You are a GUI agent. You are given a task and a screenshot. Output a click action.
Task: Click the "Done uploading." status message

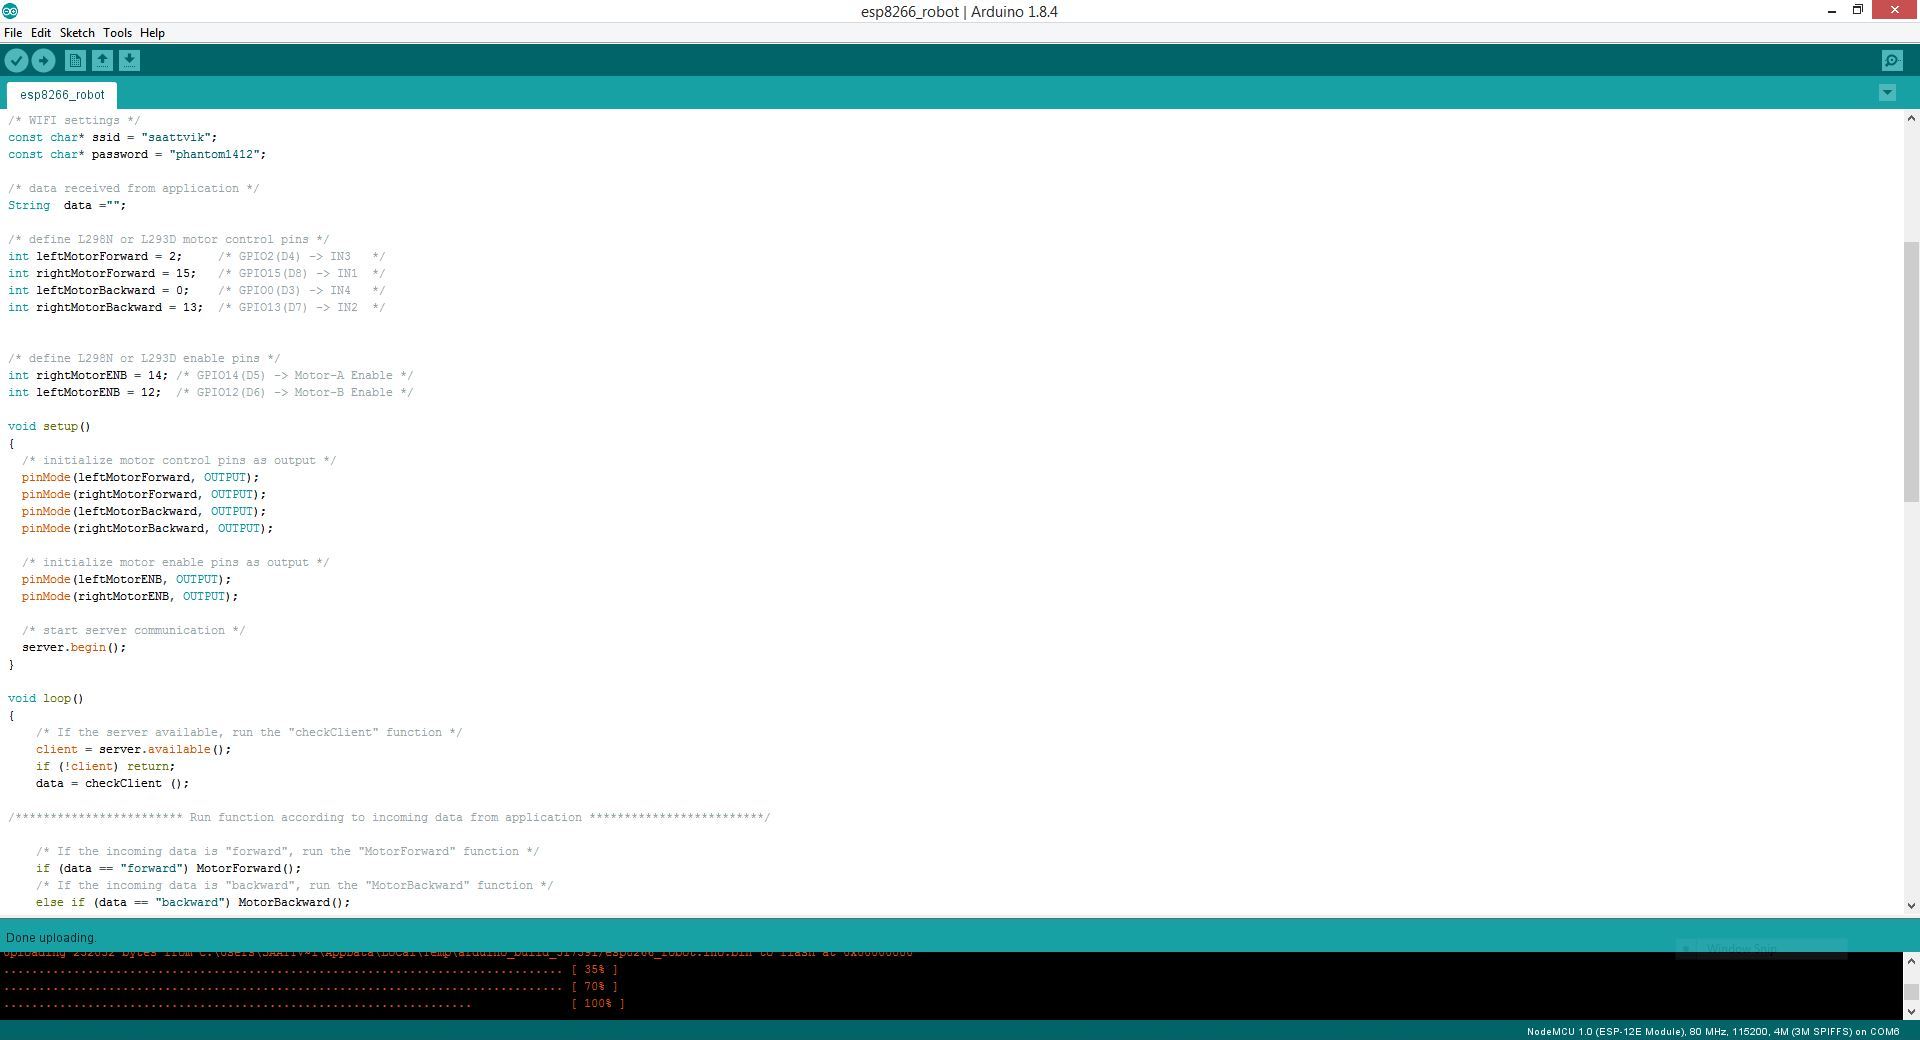tap(50, 938)
